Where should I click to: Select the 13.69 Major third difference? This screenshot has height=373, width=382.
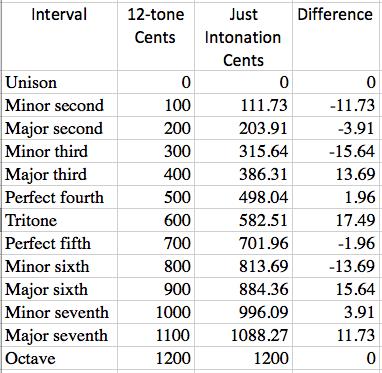coord(337,174)
